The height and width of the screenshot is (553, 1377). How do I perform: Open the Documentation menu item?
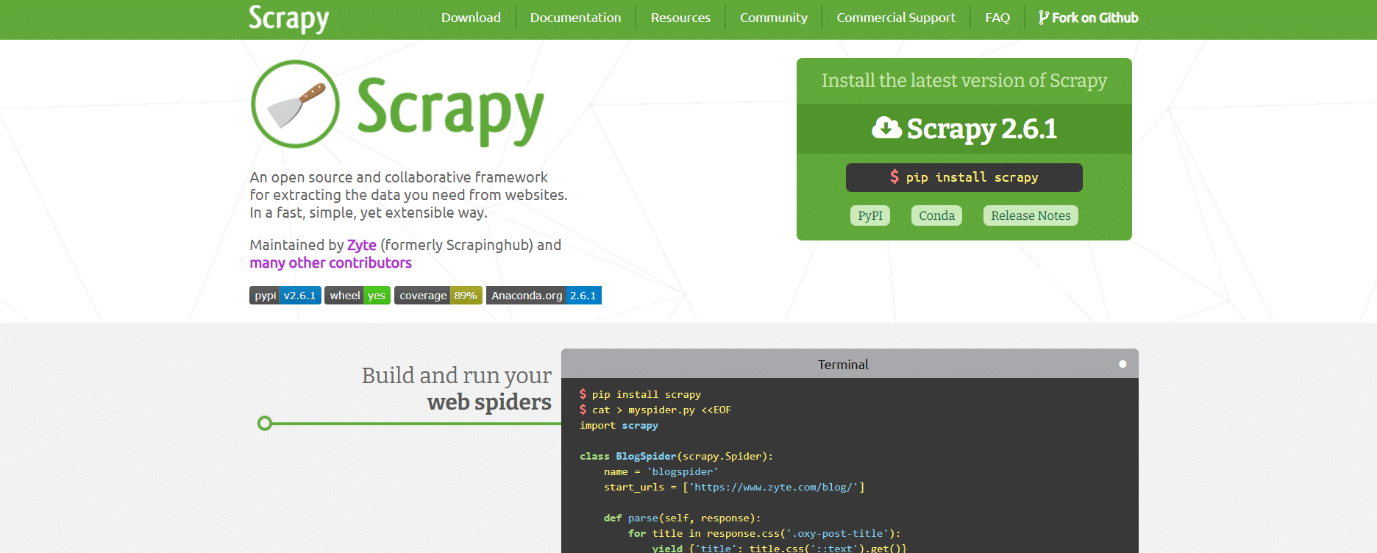(x=576, y=18)
